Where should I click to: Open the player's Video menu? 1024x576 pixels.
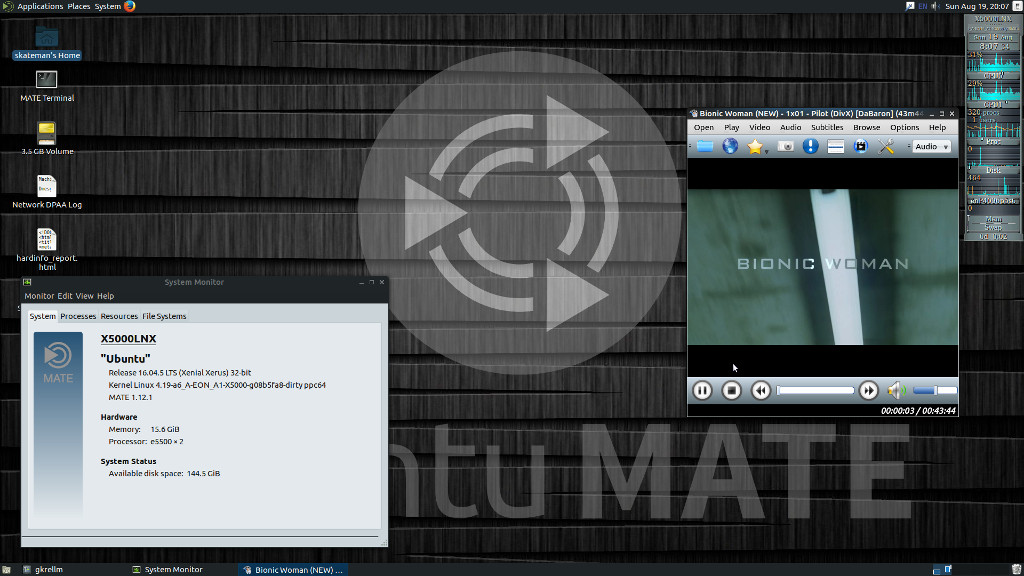[760, 127]
